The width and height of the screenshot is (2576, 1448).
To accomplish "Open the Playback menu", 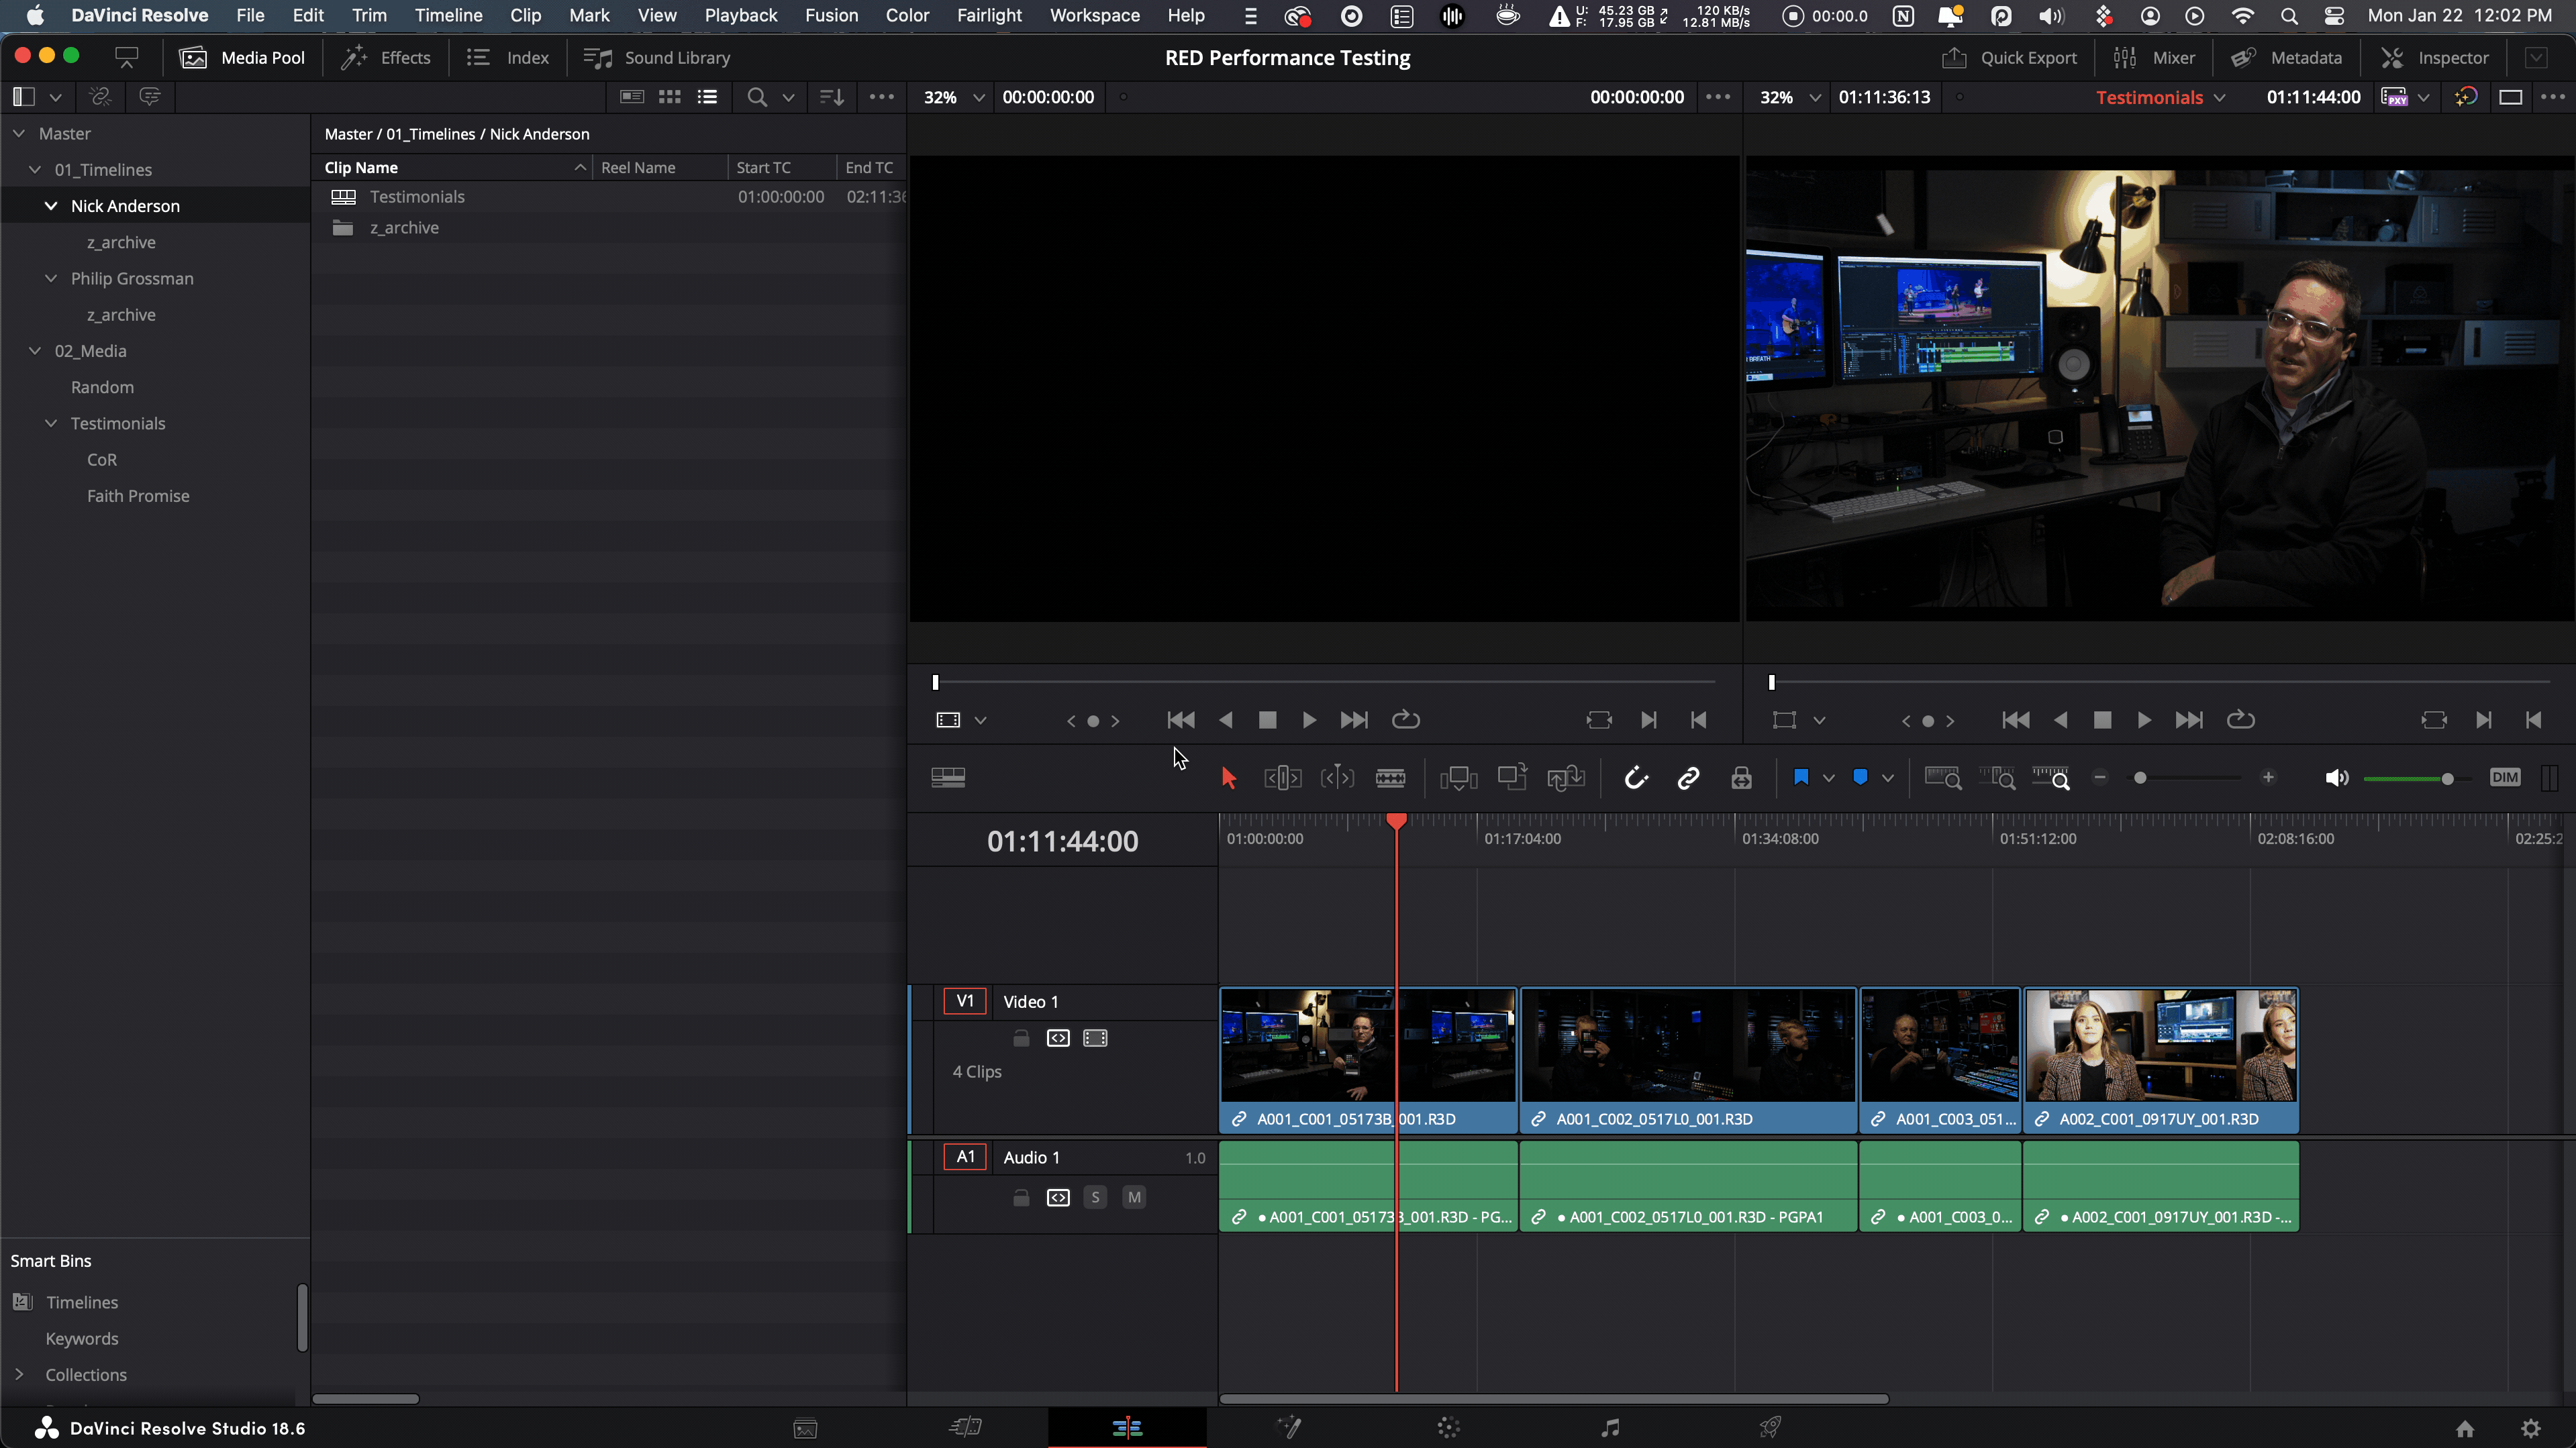I will click(740, 15).
